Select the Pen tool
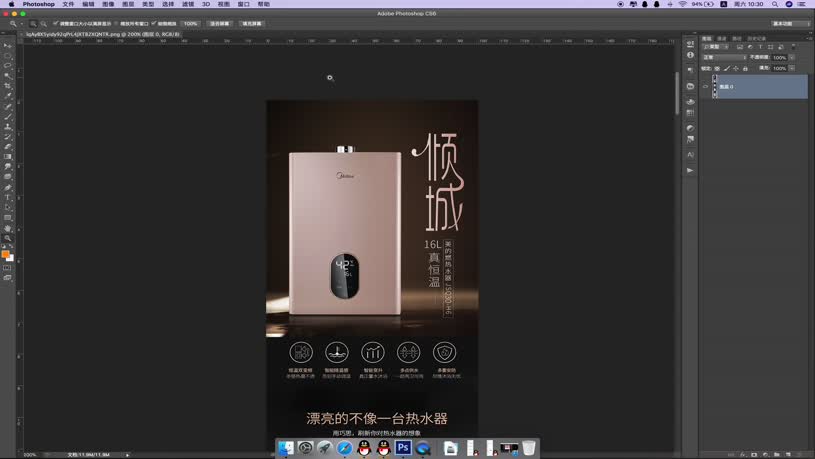 pyautogui.click(x=7, y=188)
